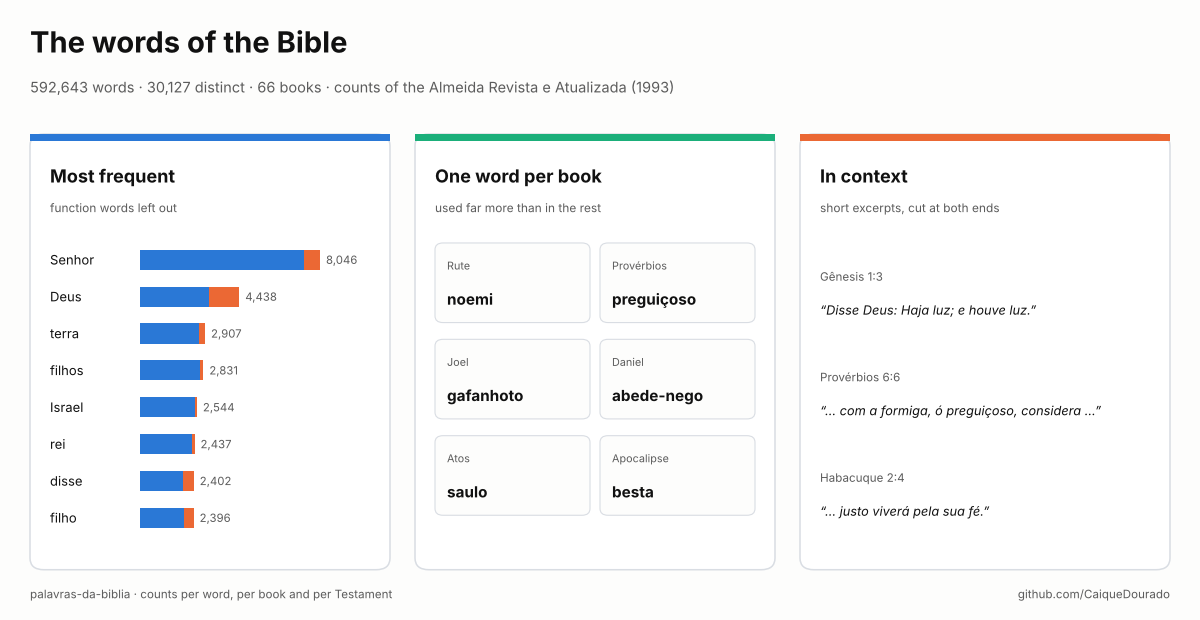Click the blue segment of the Senhor bar

(222, 260)
